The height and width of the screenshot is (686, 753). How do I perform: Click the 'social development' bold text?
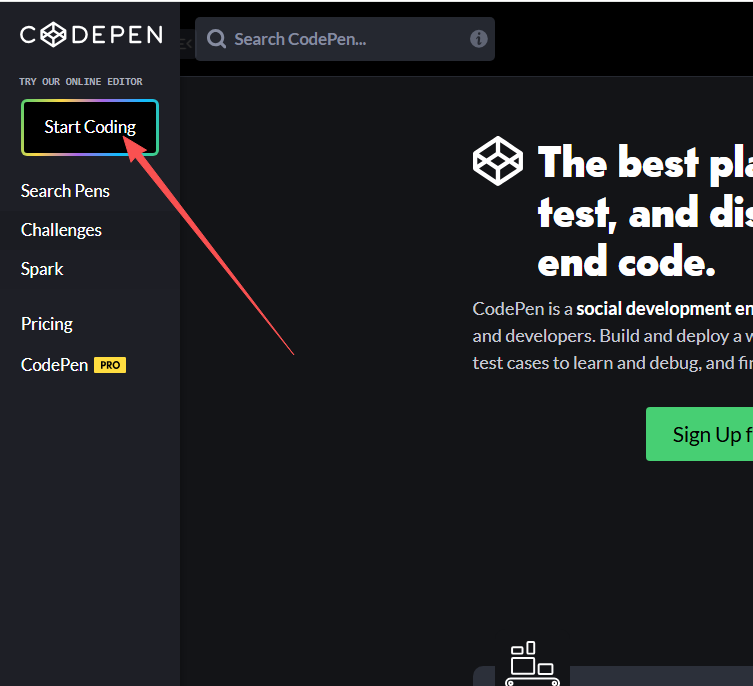pos(654,309)
